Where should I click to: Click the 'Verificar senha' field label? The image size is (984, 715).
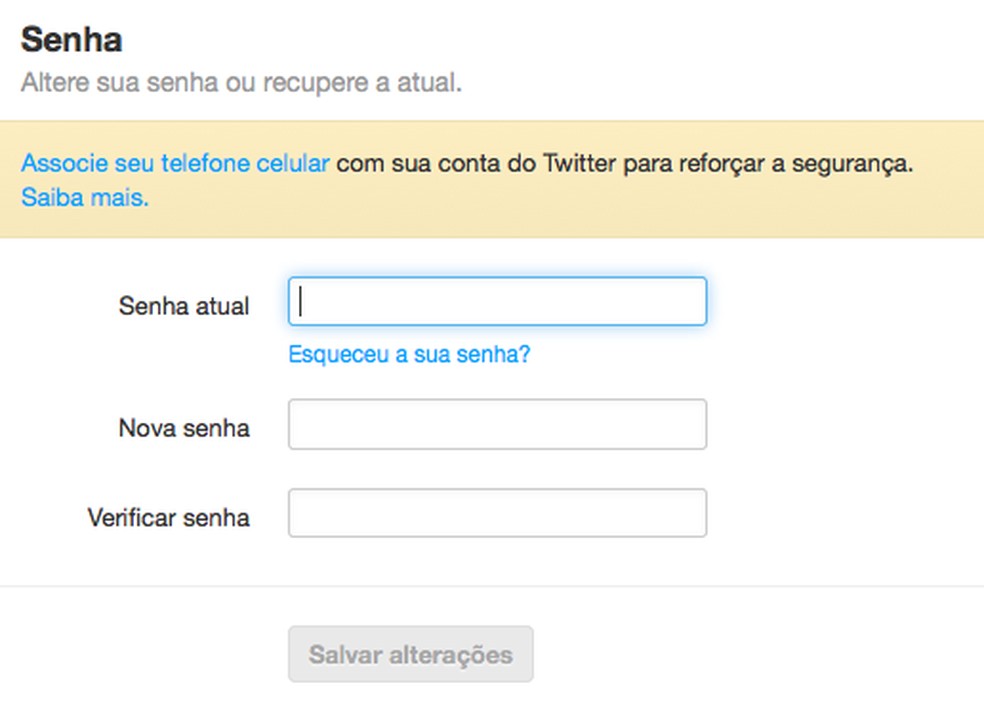(170, 517)
